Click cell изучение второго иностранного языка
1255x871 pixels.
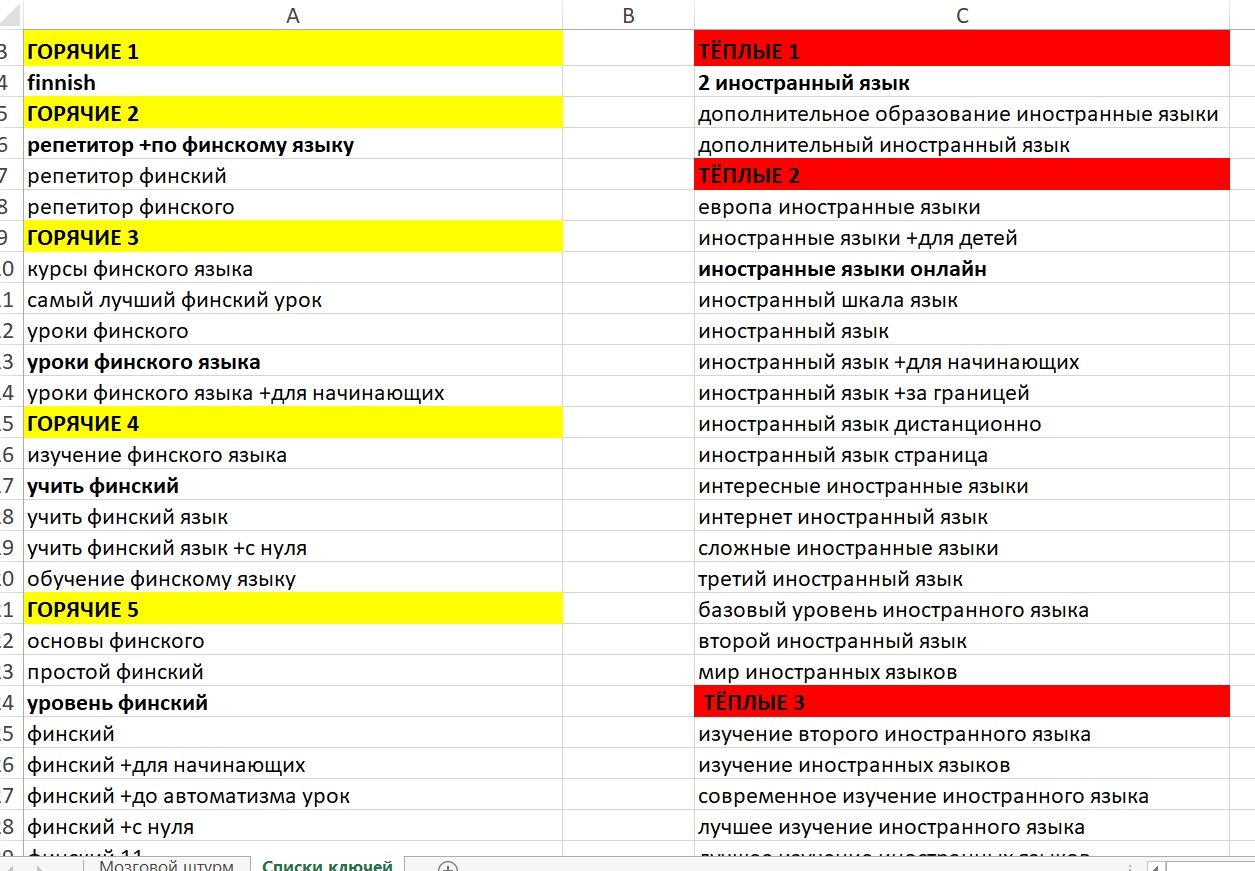[962, 733]
